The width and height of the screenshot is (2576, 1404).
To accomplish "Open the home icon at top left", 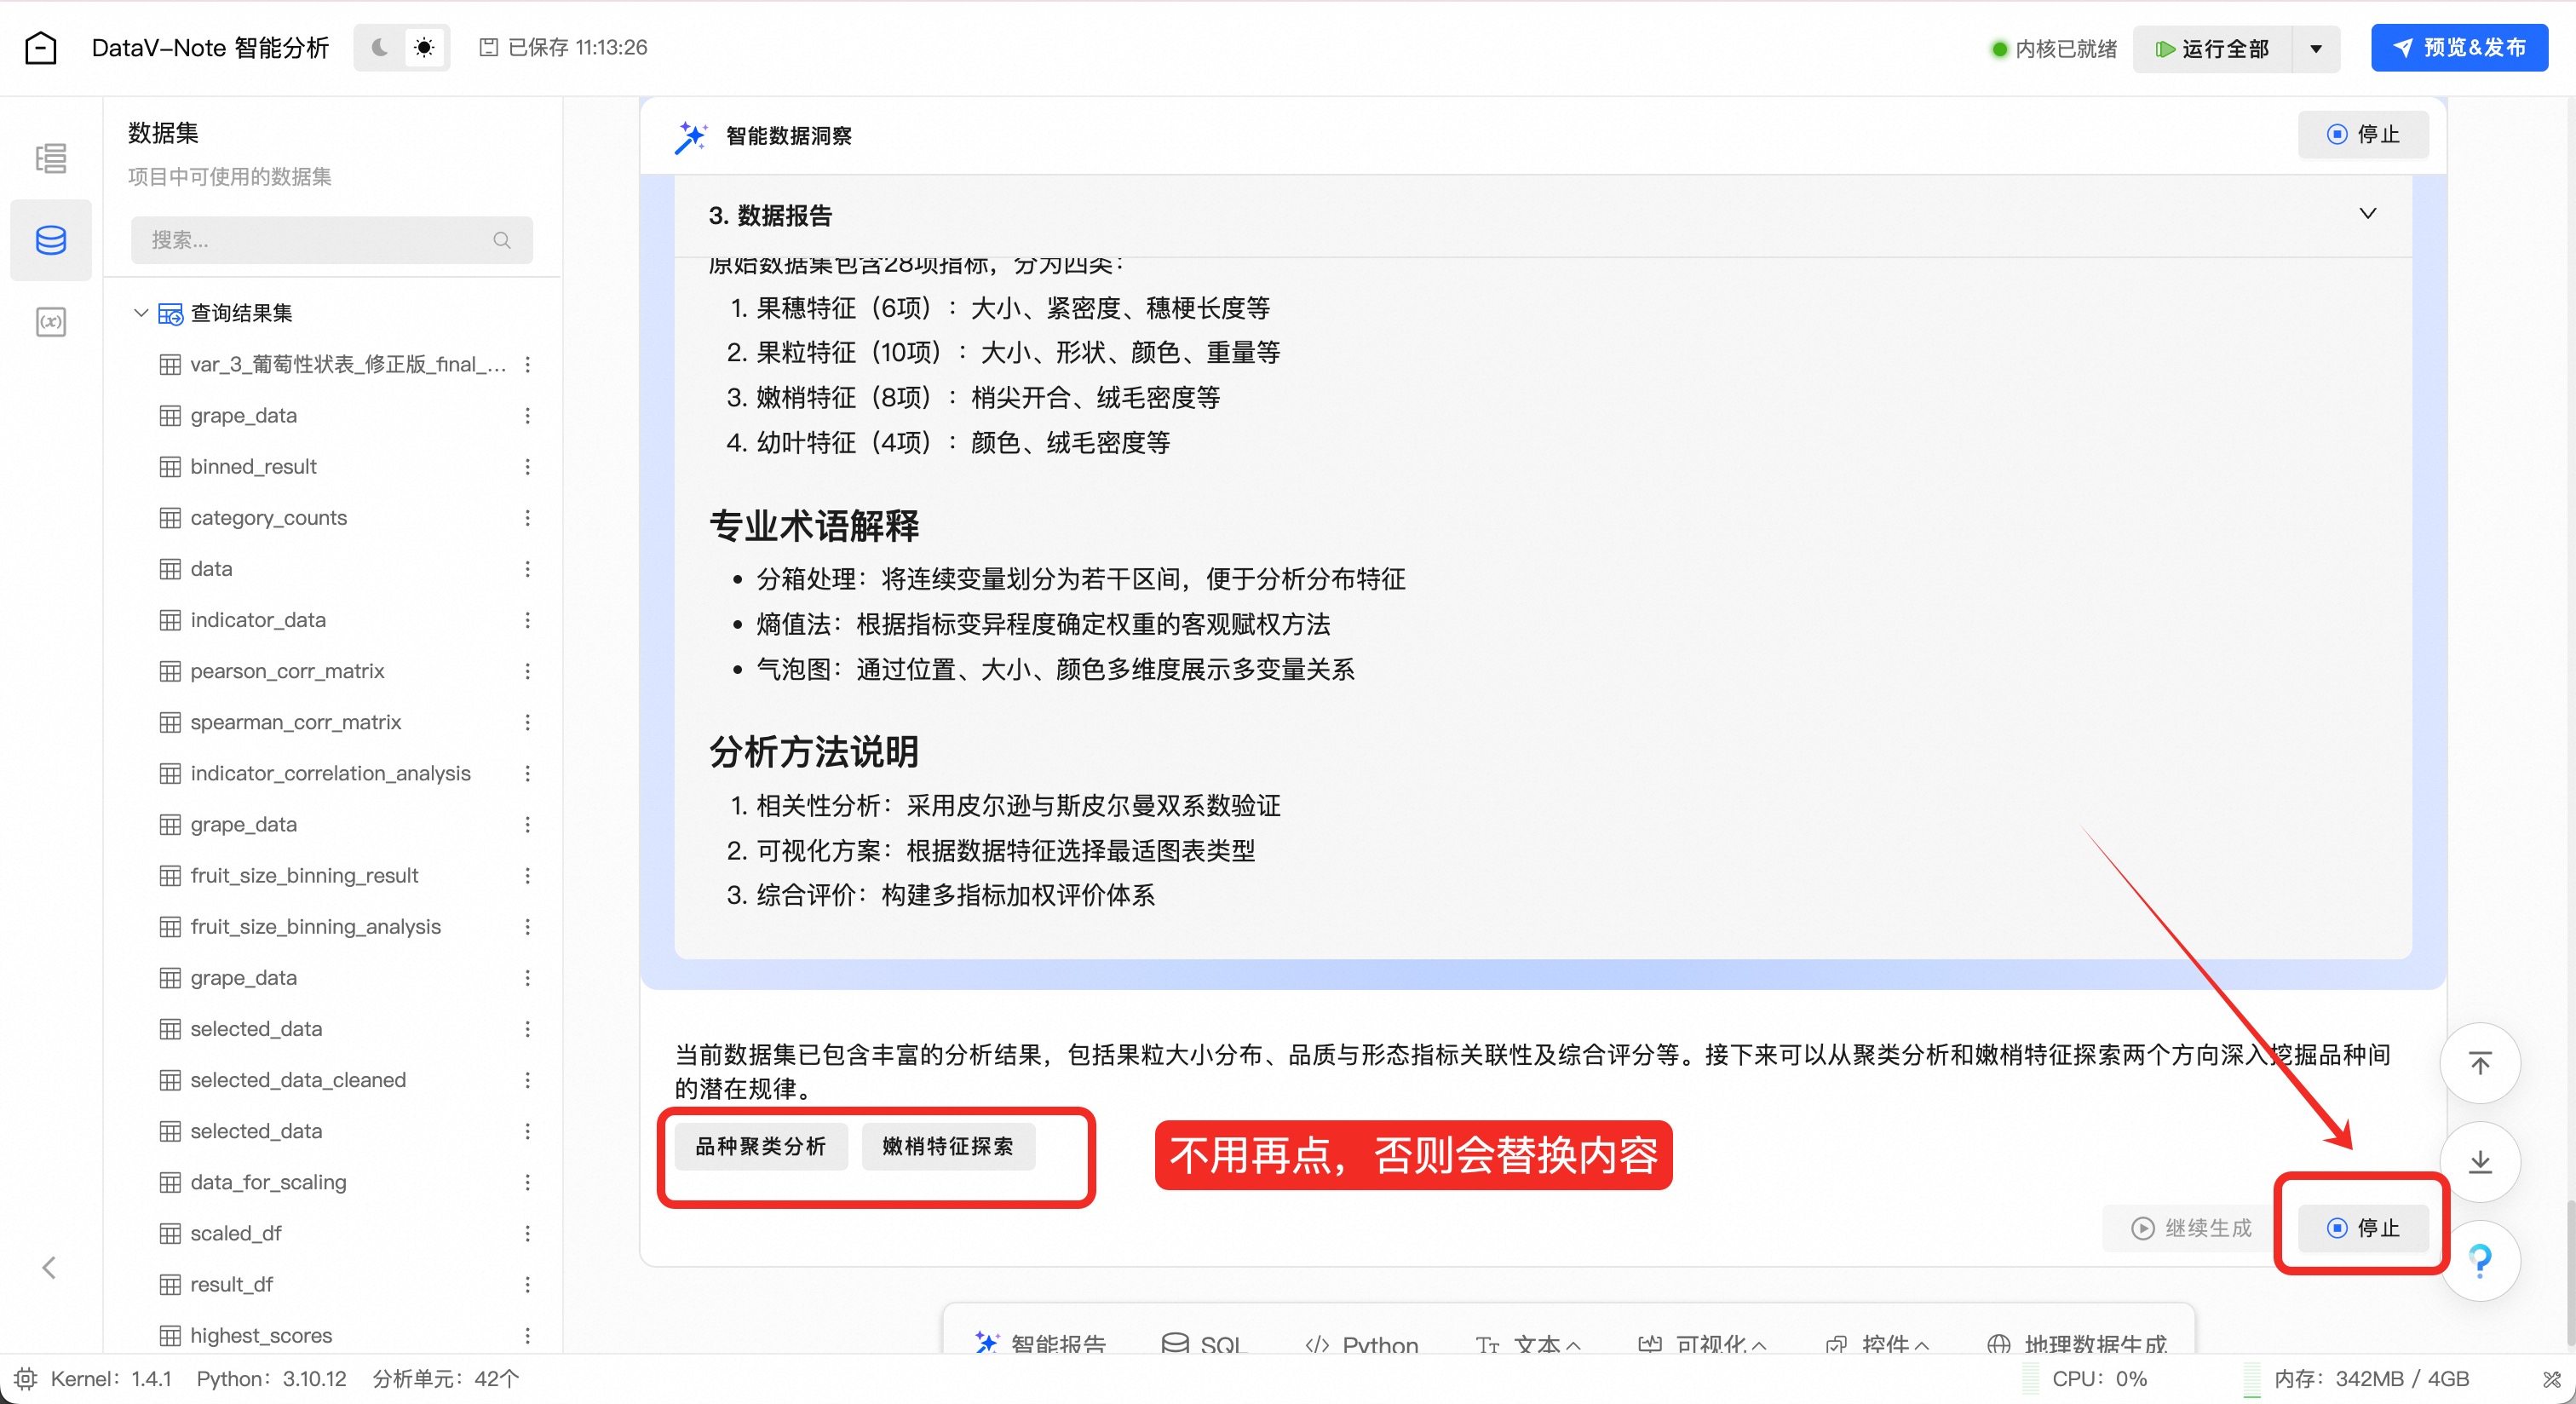I will [41, 47].
